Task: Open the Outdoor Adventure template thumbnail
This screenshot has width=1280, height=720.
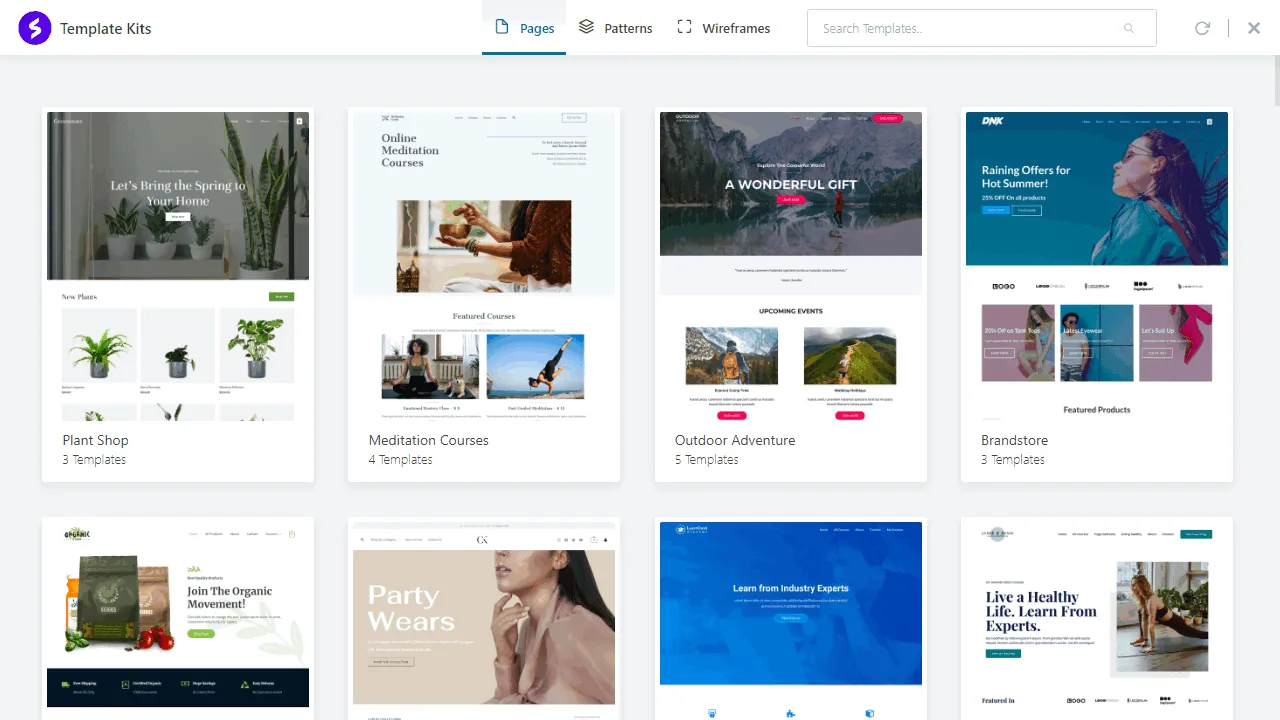Action: 791,266
